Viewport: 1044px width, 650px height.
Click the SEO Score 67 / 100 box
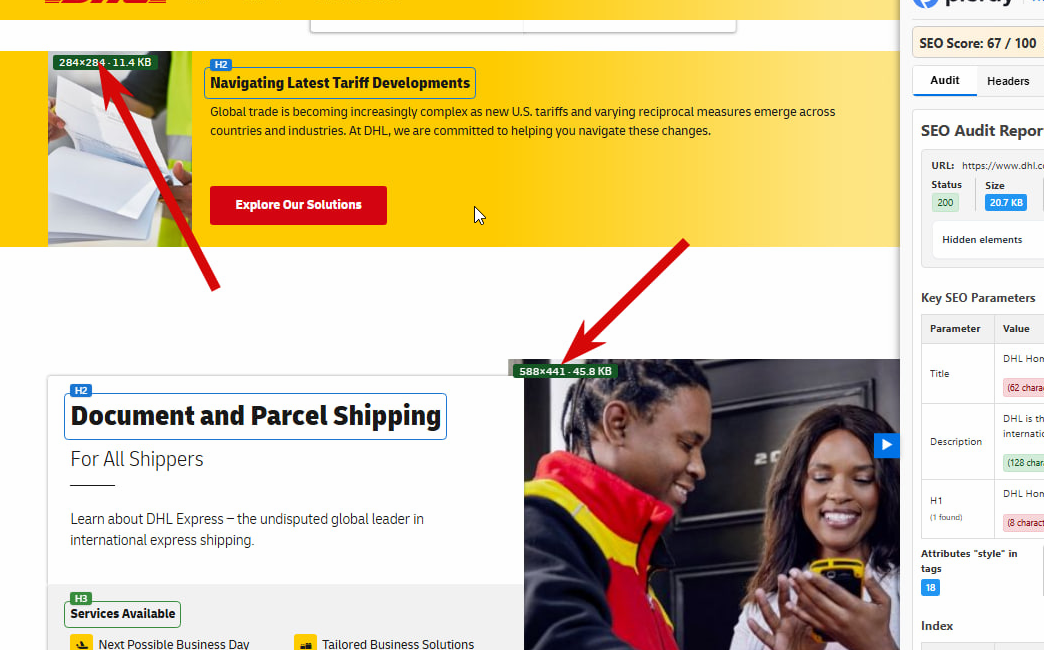977,43
